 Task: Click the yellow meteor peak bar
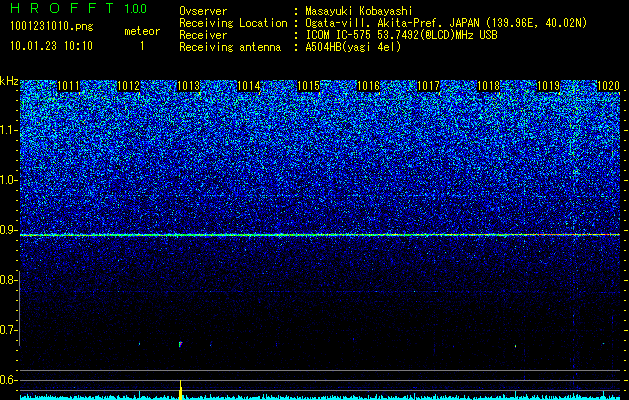181,390
